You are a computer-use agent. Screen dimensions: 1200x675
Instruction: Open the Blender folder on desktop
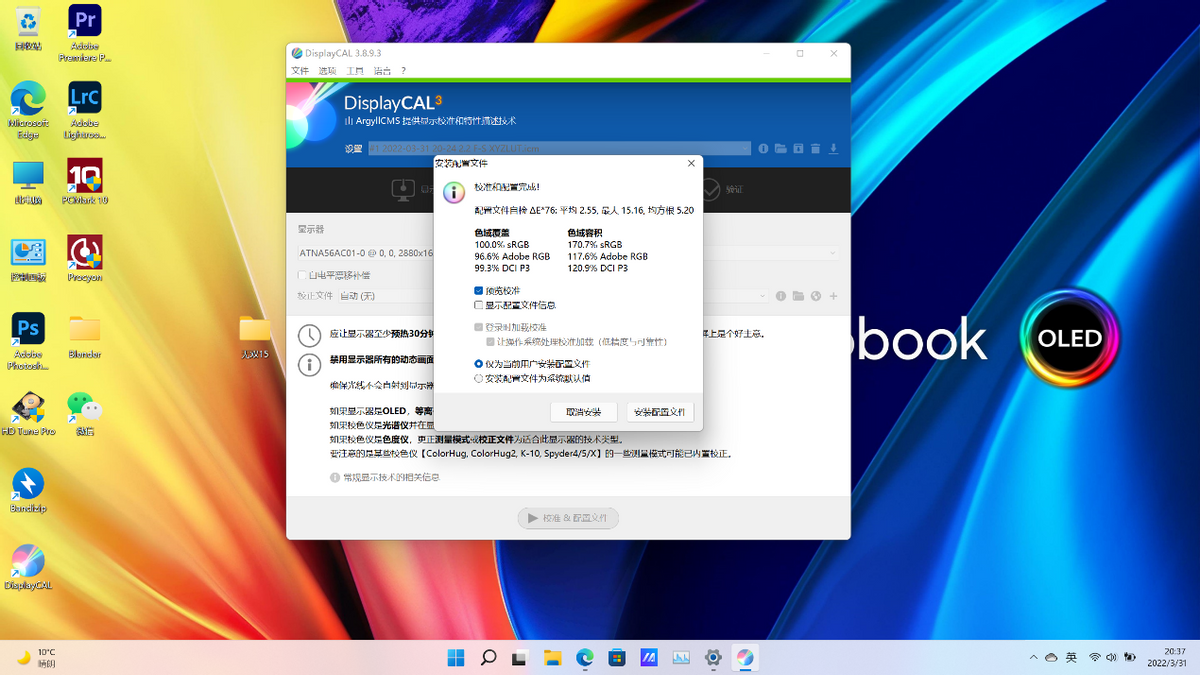85,336
